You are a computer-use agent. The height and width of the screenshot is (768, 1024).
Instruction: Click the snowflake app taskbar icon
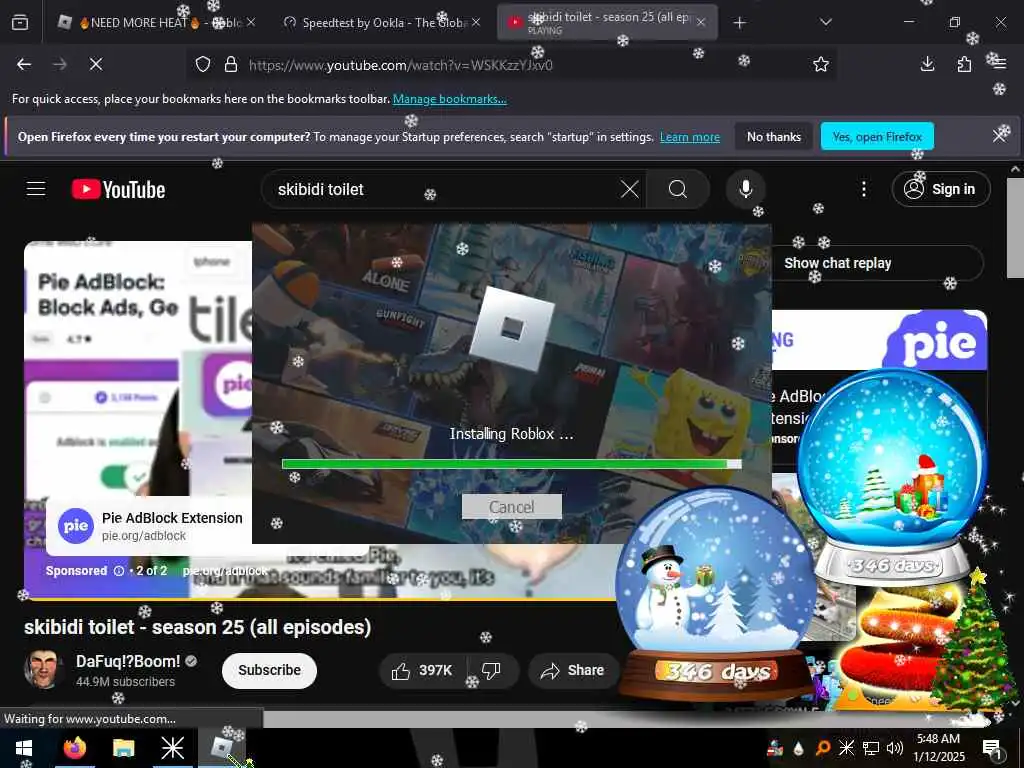[172, 748]
